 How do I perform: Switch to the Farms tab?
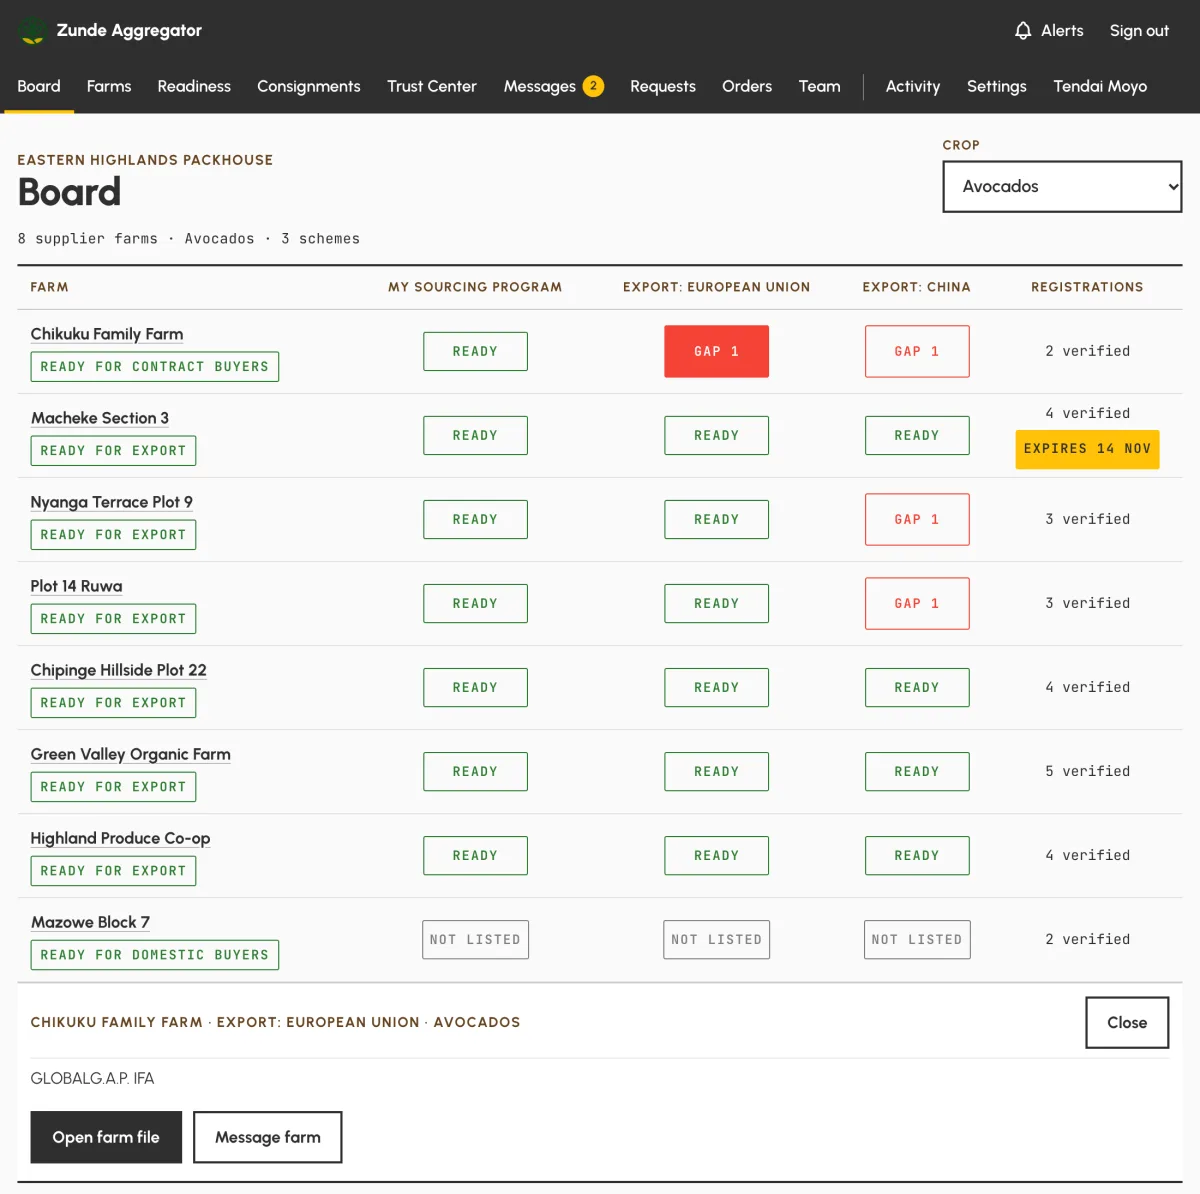pyautogui.click(x=109, y=86)
